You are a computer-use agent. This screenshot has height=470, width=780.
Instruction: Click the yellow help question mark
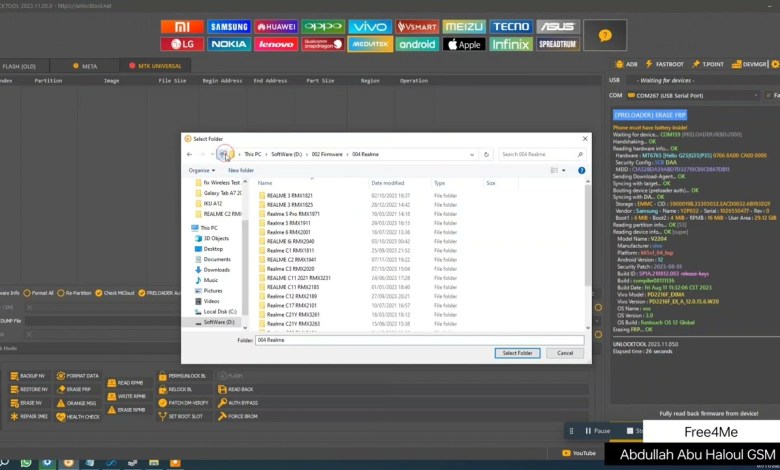coord(604,36)
